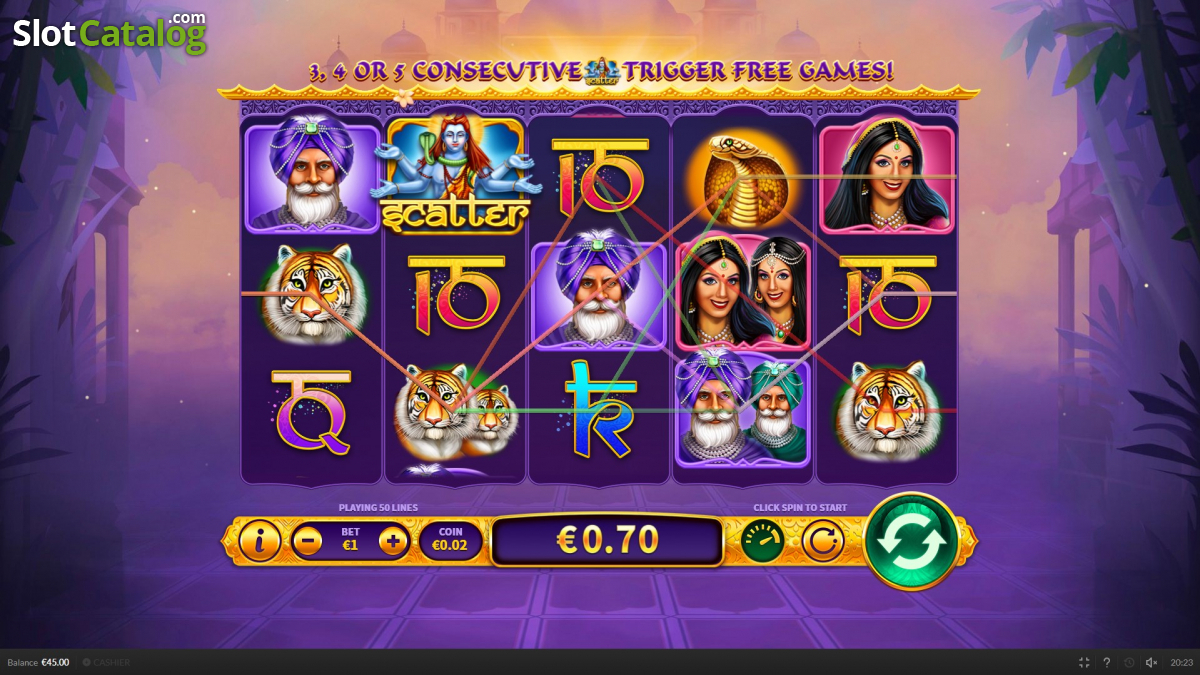Toggle fullscreen mode icon
Screen dimensions: 1200x675
coord(1084,662)
